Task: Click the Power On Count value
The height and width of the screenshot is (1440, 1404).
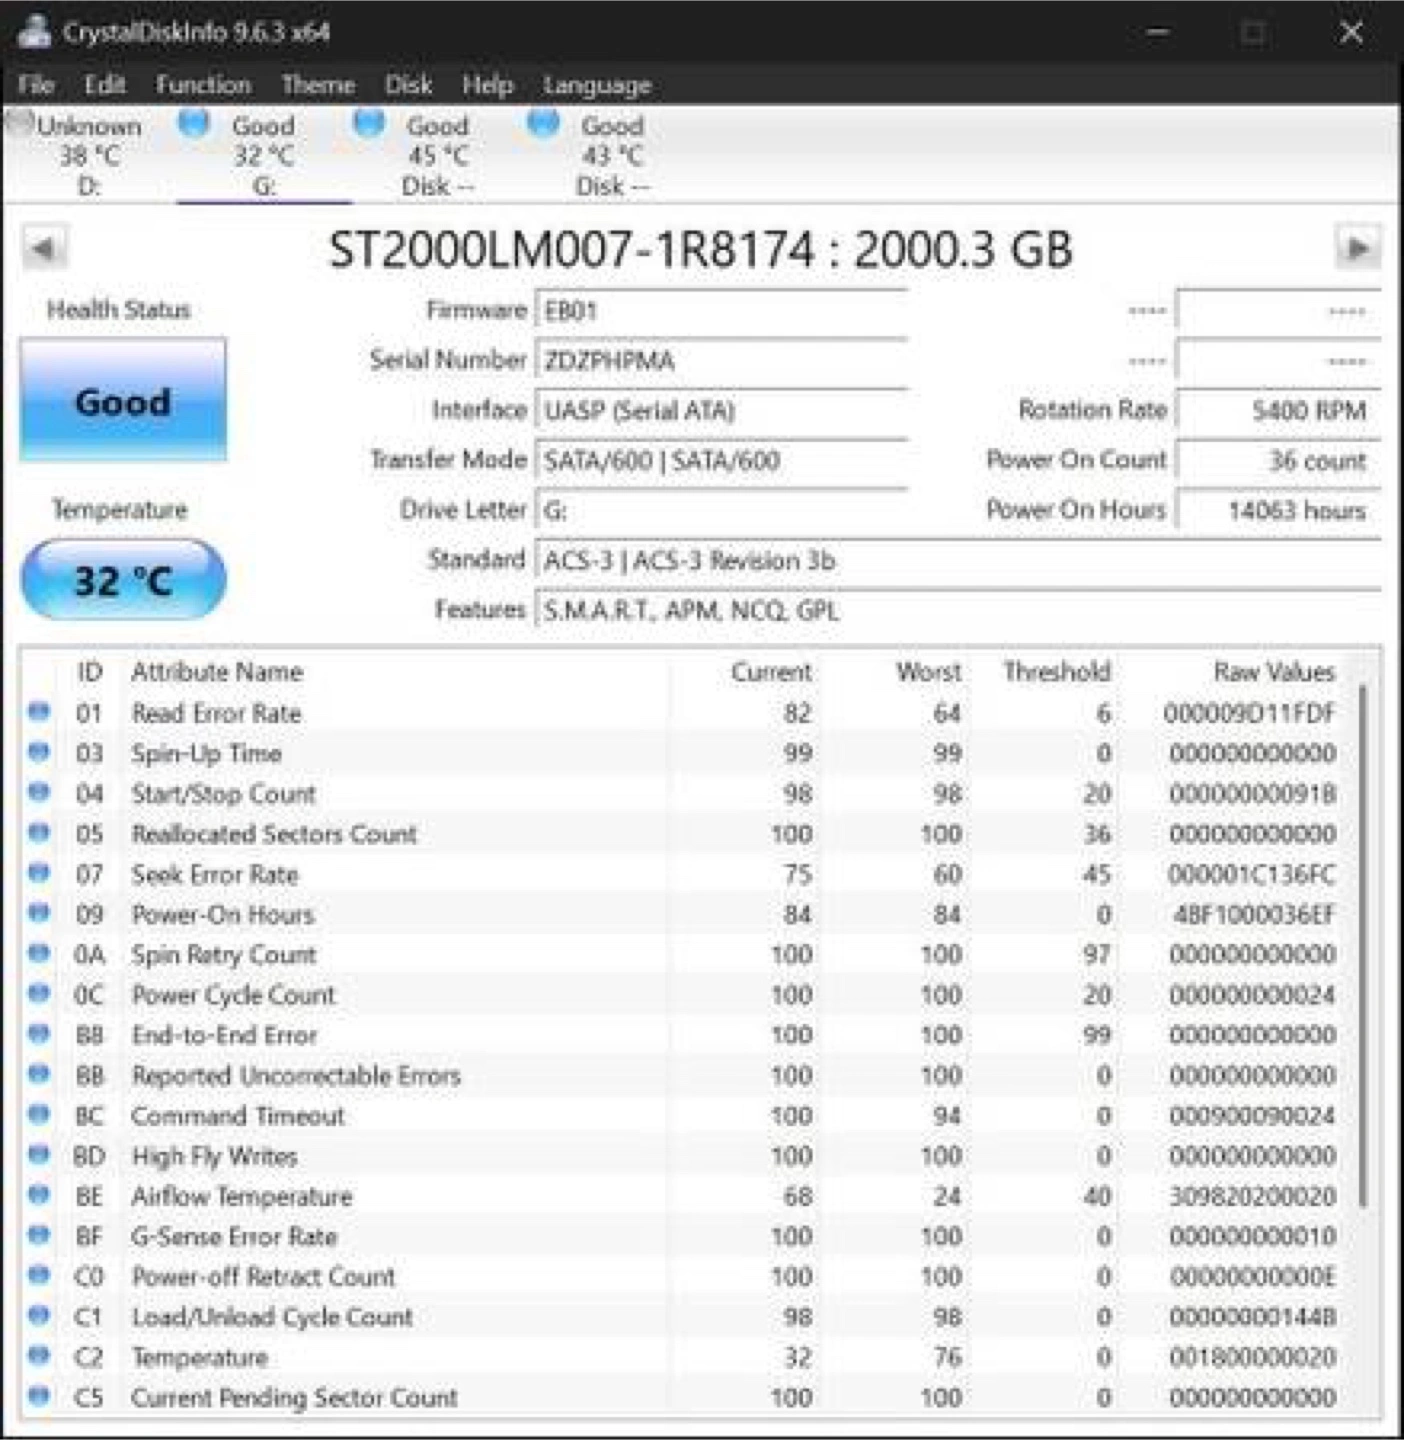Action: click(1278, 461)
